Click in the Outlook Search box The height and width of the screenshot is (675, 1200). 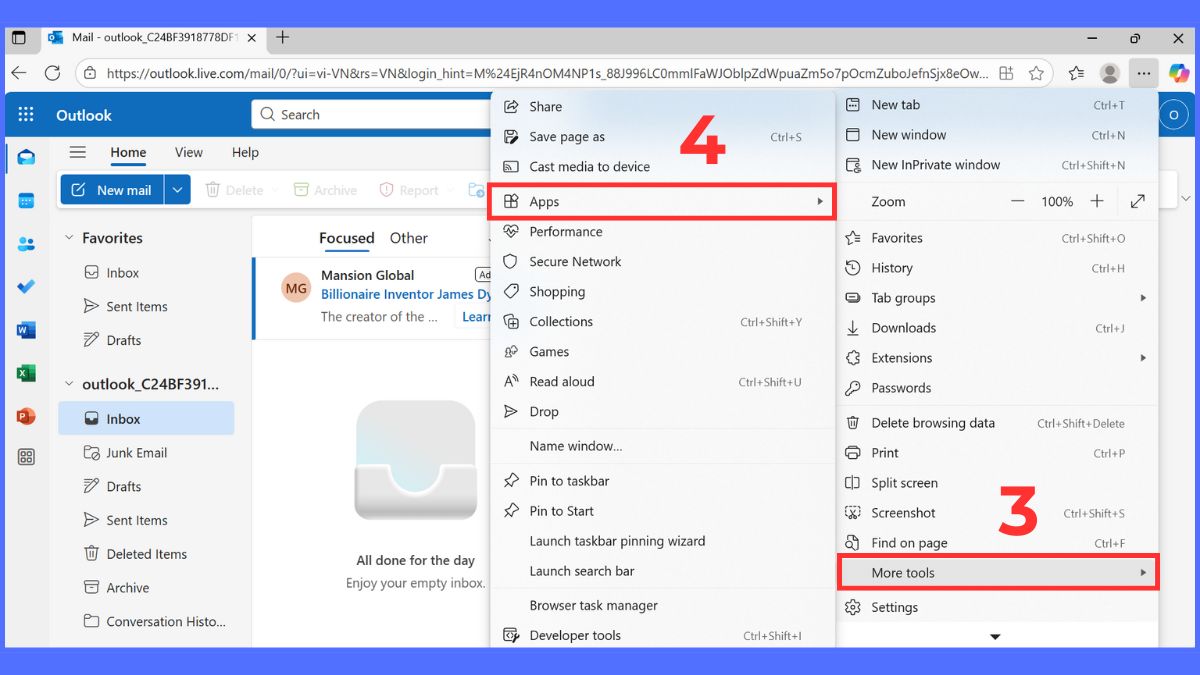tap(371, 115)
